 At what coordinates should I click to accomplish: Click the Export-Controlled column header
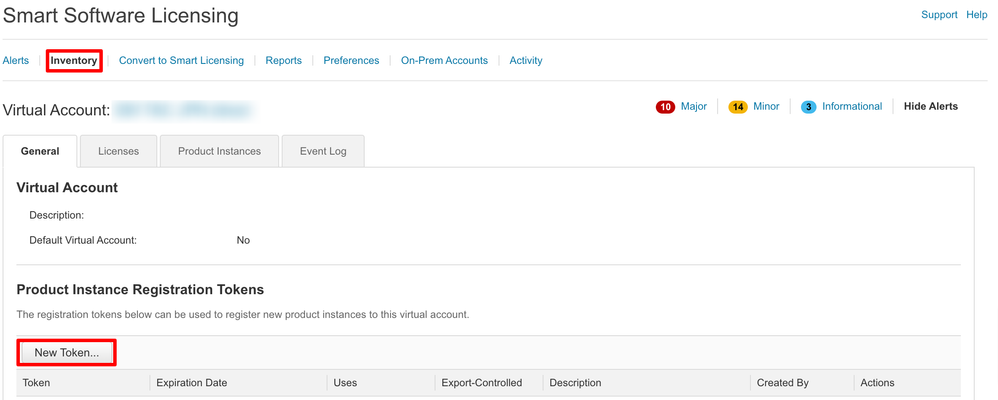[482, 383]
